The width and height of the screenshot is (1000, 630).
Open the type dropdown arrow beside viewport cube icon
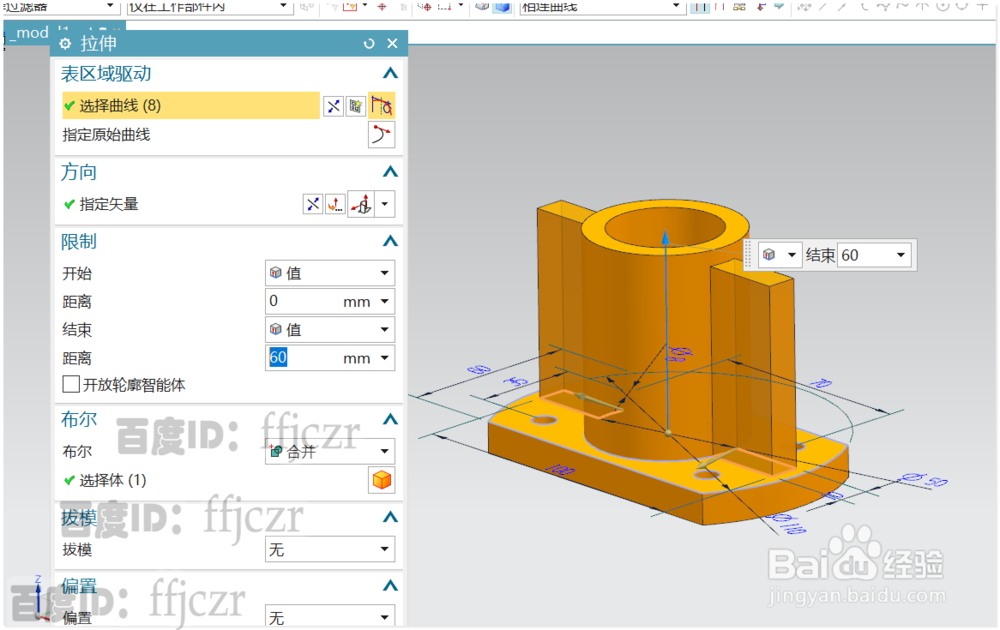[x=791, y=255]
